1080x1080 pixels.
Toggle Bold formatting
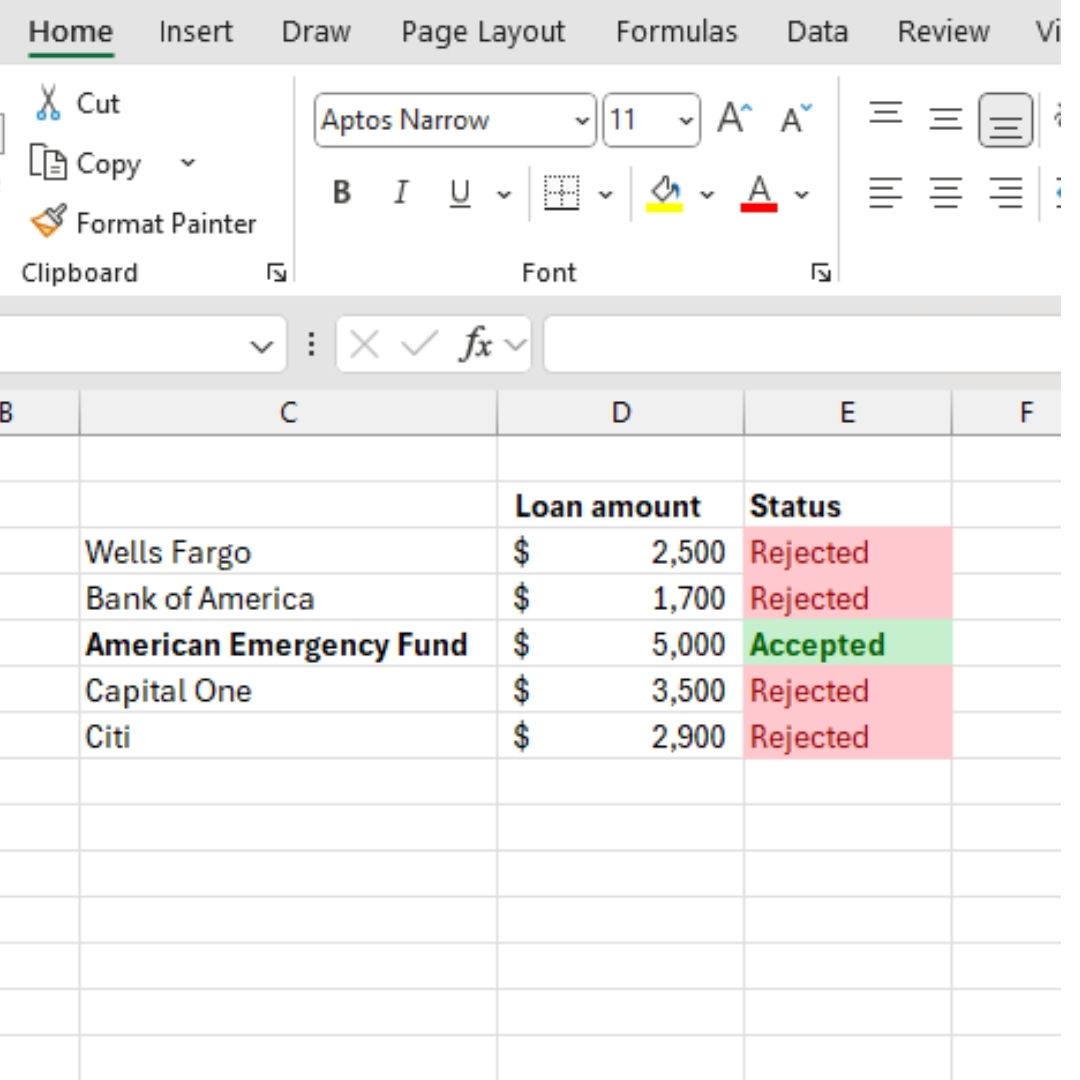[342, 192]
